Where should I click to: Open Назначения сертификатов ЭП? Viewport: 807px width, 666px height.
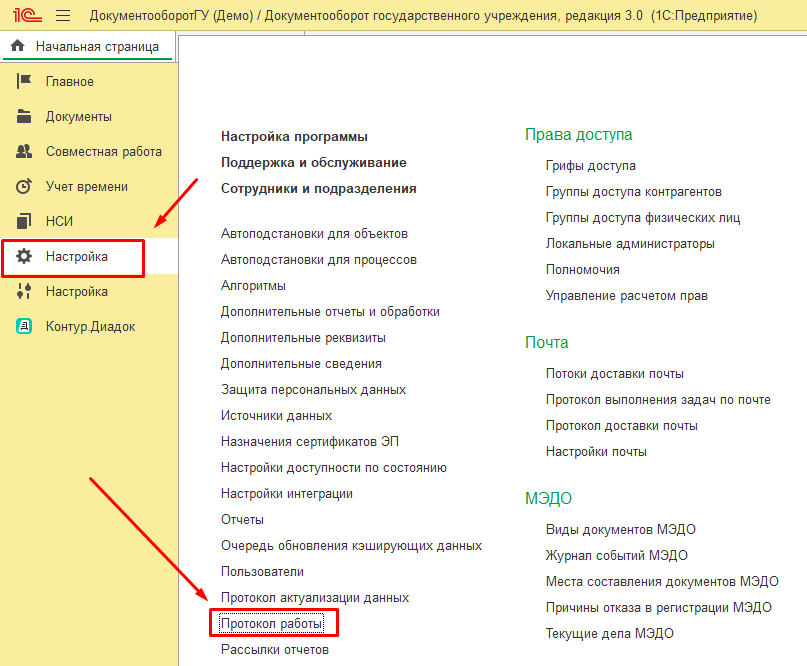point(309,442)
